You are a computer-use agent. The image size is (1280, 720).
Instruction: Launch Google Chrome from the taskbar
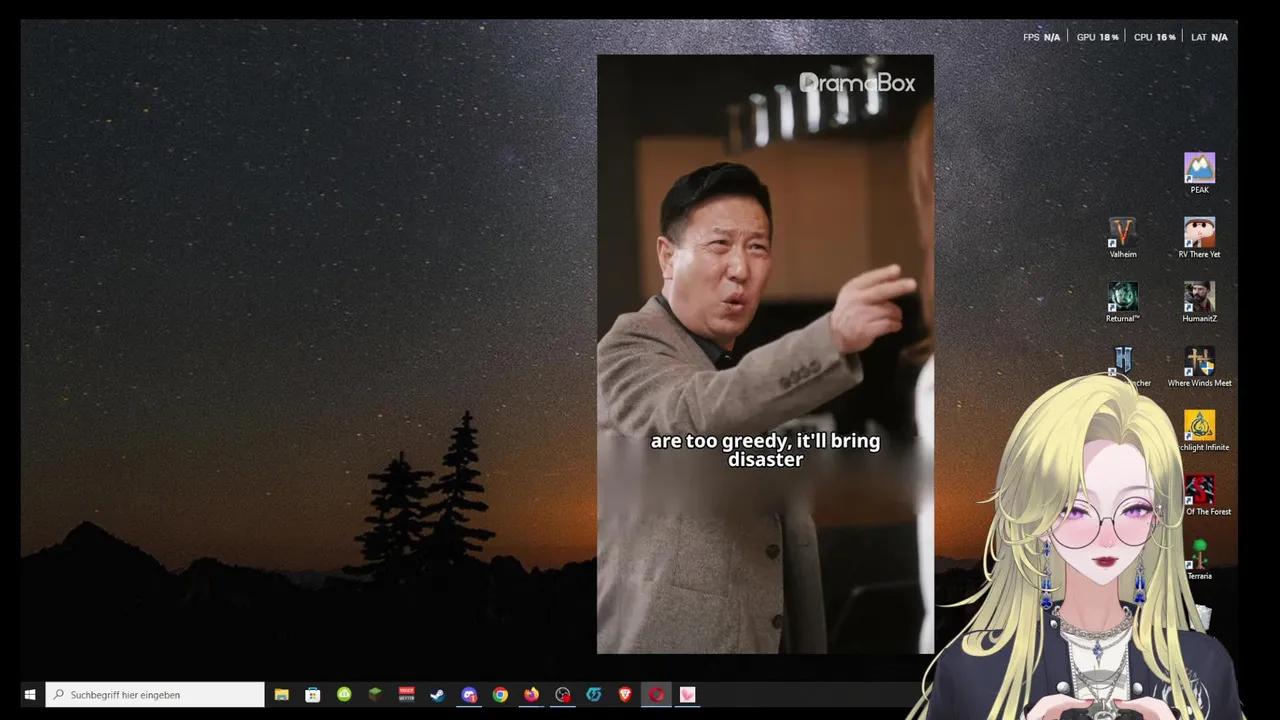coord(500,695)
